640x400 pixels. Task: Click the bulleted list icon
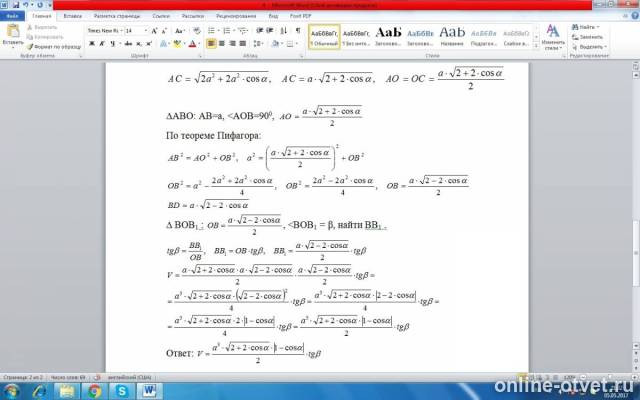point(211,31)
